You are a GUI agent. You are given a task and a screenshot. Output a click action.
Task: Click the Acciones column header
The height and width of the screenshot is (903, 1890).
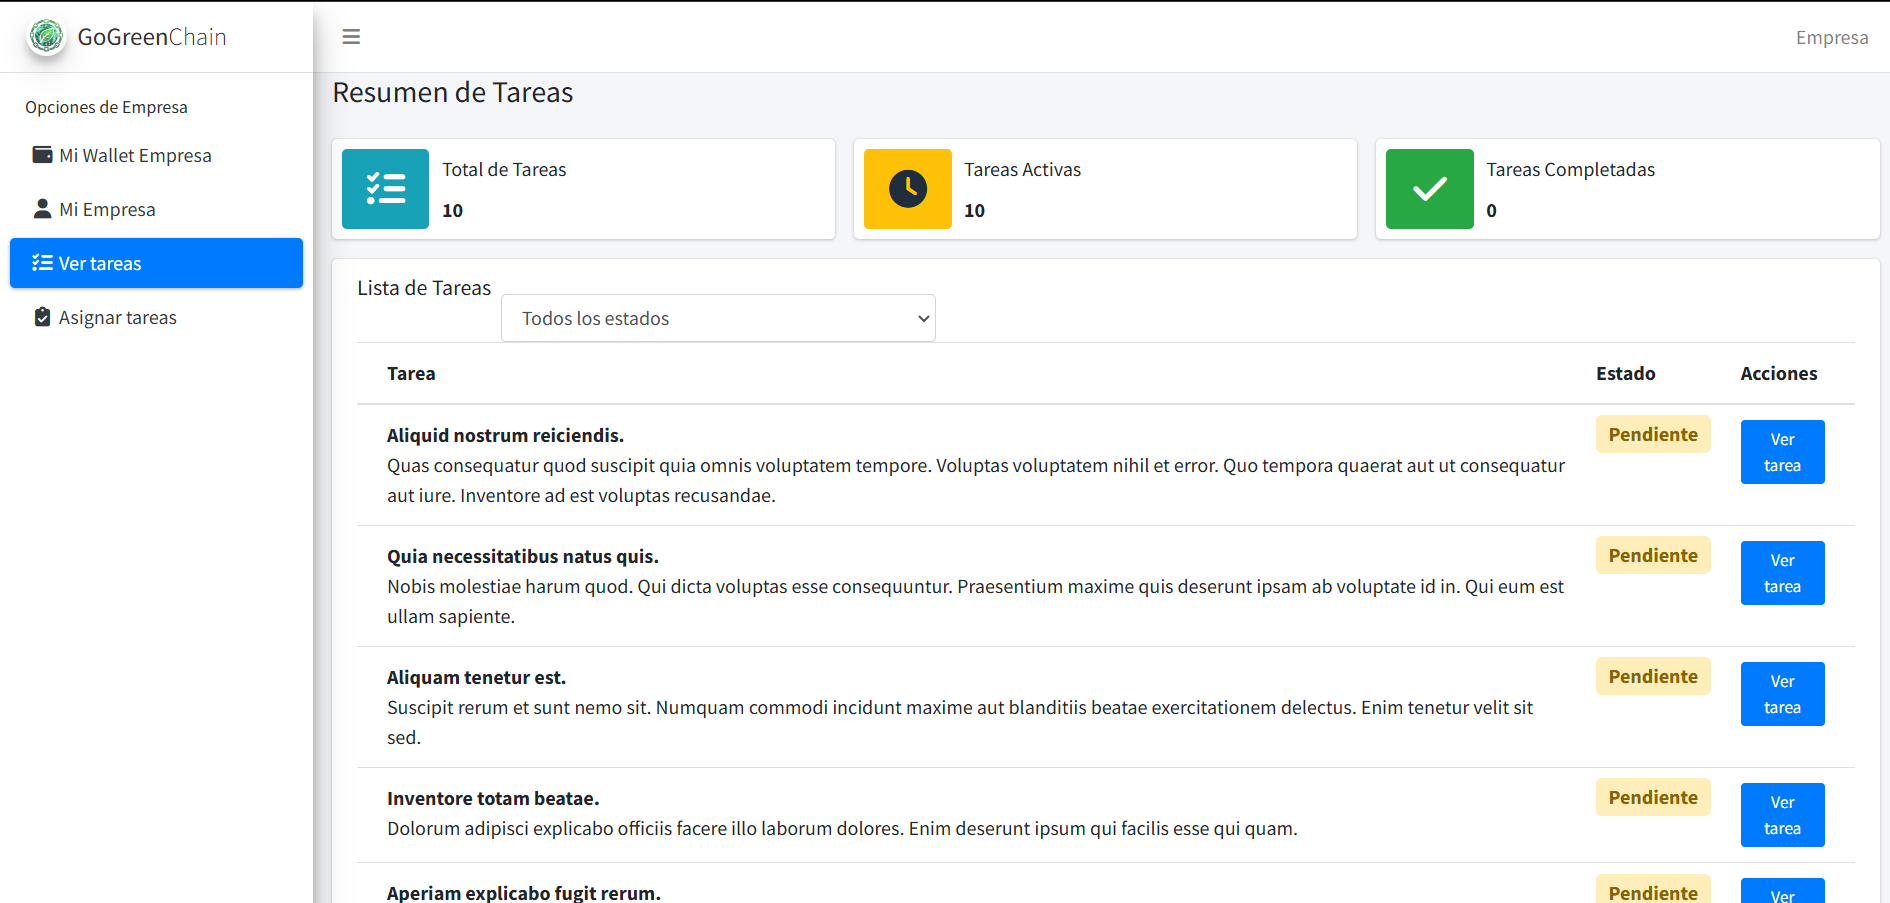(x=1779, y=373)
